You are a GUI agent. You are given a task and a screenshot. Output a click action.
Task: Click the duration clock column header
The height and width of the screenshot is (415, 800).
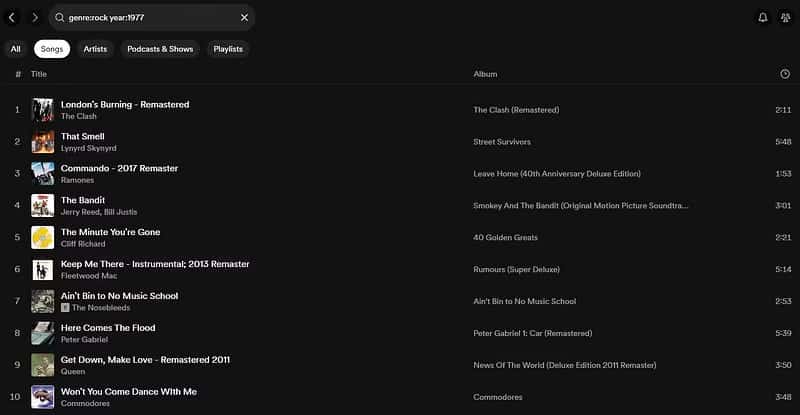pos(785,74)
